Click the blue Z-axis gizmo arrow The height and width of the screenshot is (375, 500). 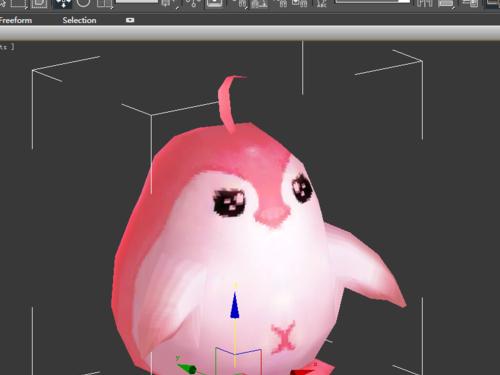coord(235,305)
